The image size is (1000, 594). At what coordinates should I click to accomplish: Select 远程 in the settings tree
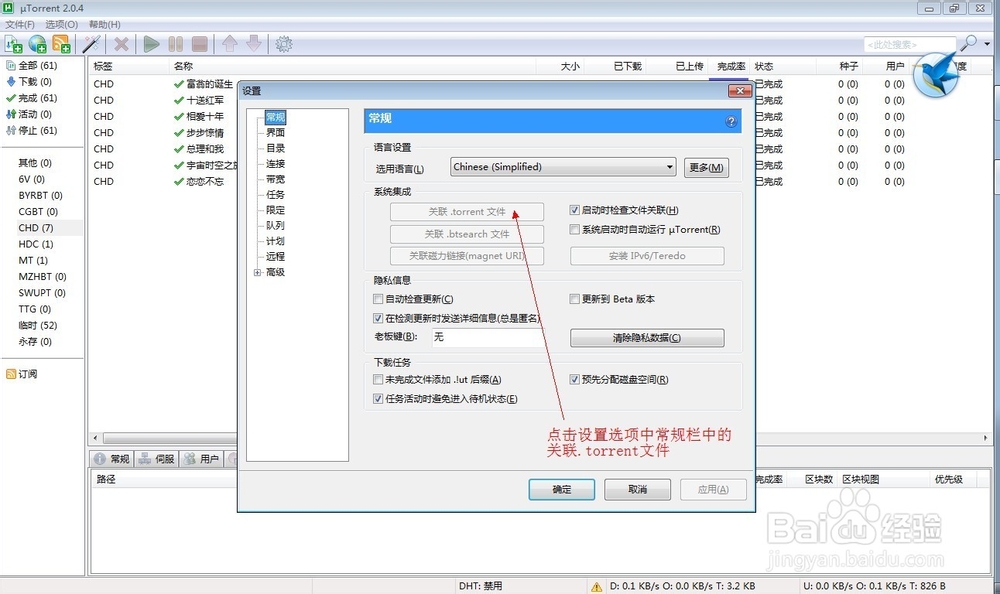click(276, 256)
